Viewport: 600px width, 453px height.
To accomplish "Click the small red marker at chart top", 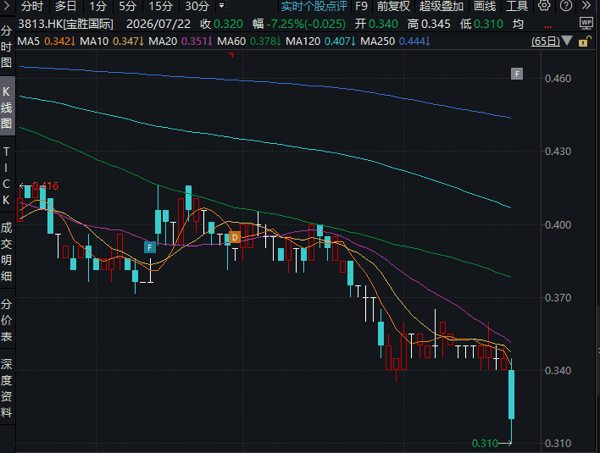I will 231,55.
